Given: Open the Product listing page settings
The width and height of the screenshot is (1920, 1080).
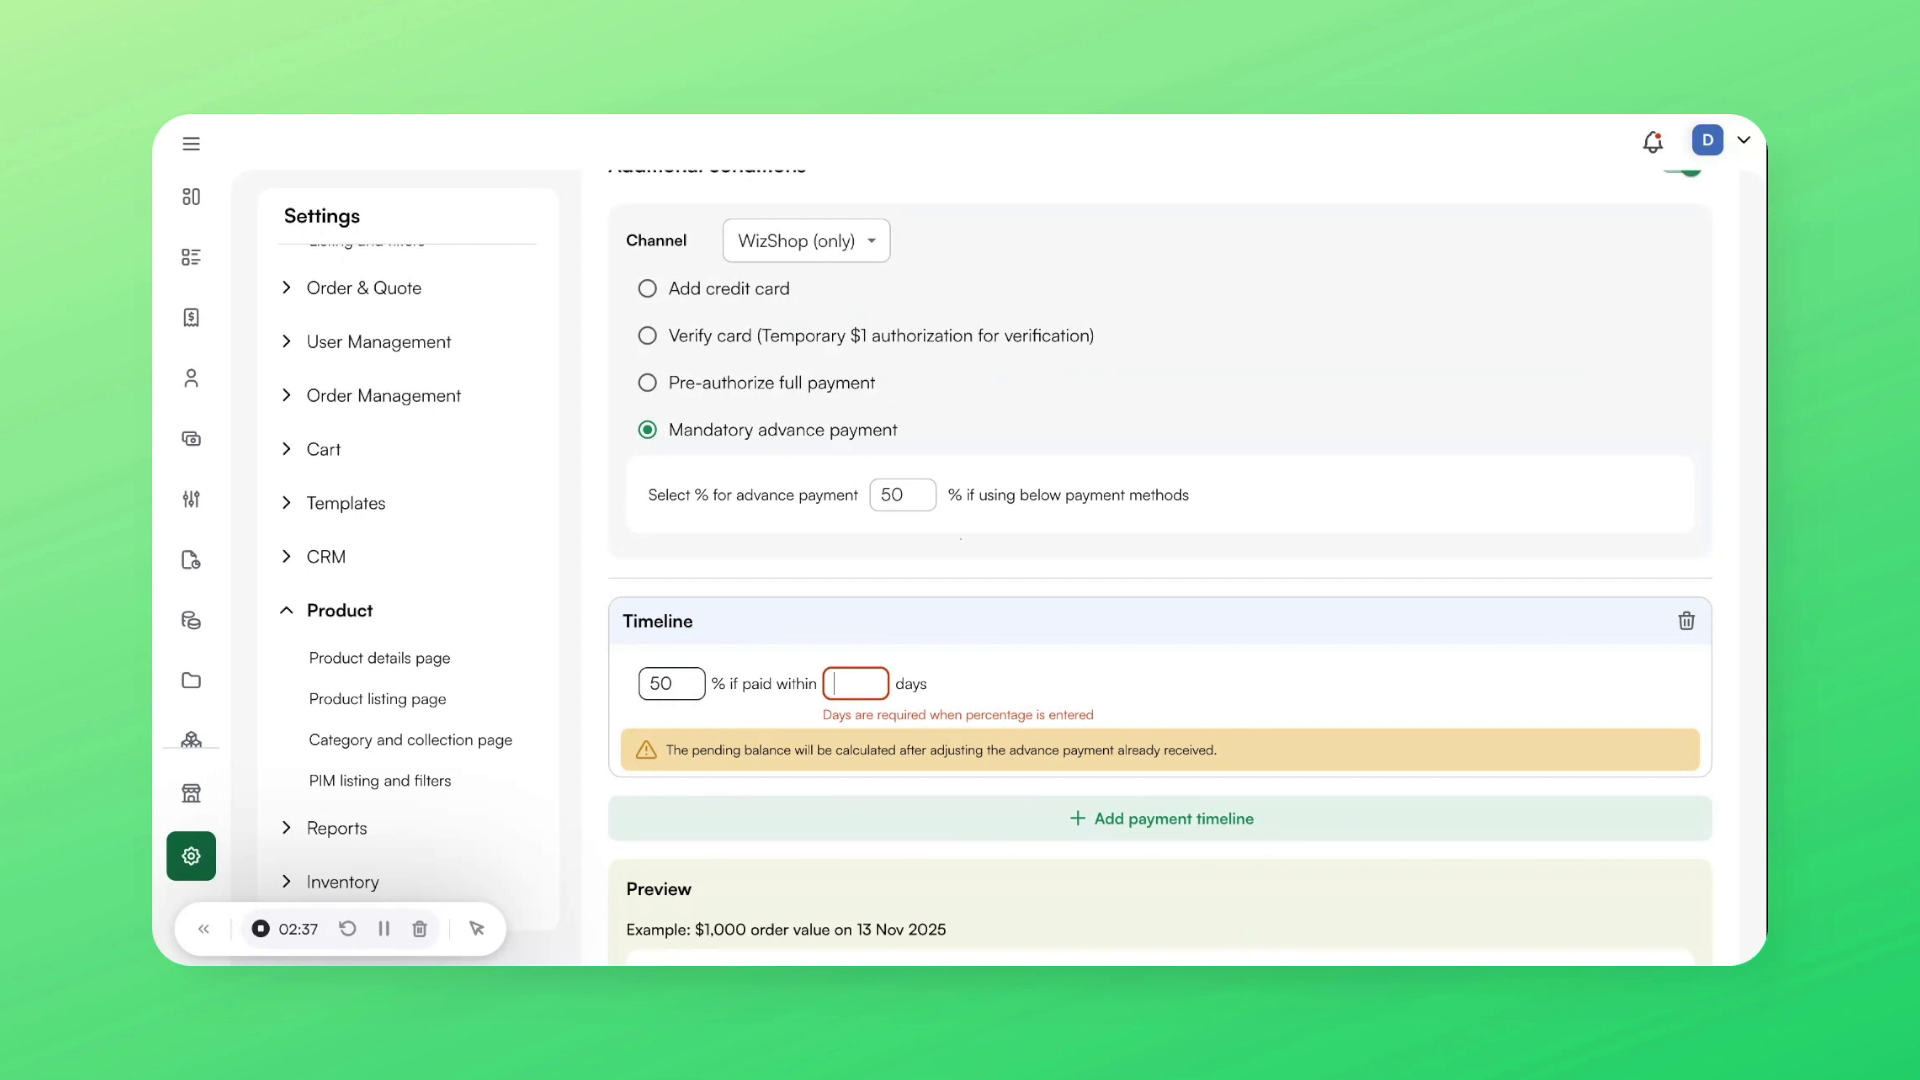Looking at the screenshot, I should [x=377, y=699].
